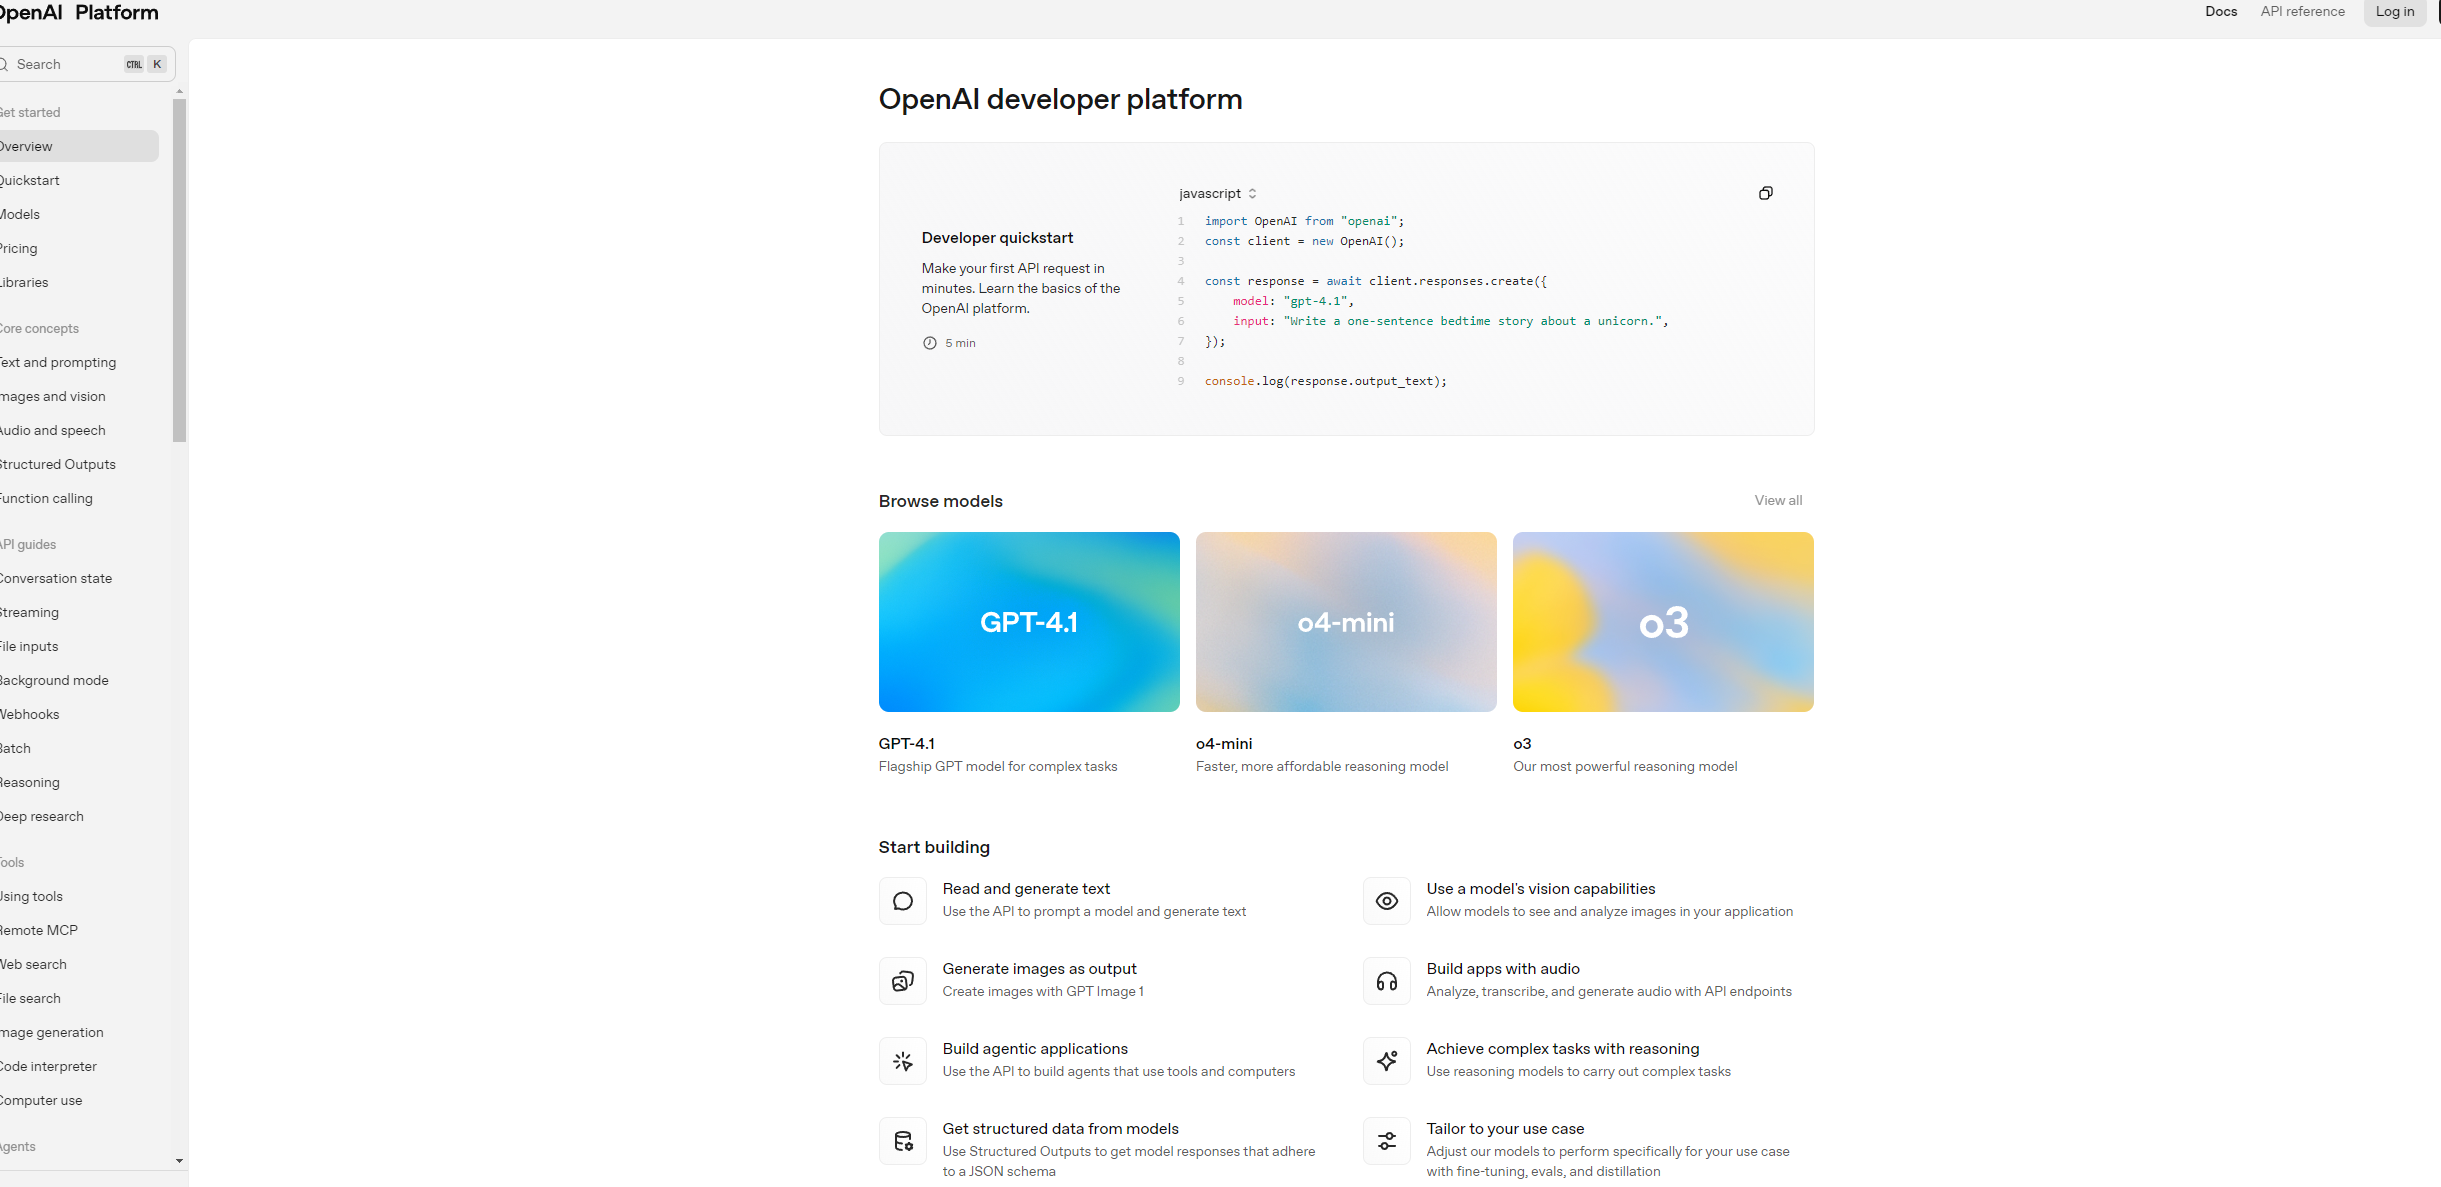Click View all models link
The image size is (2441, 1187).
(x=1778, y=500)
